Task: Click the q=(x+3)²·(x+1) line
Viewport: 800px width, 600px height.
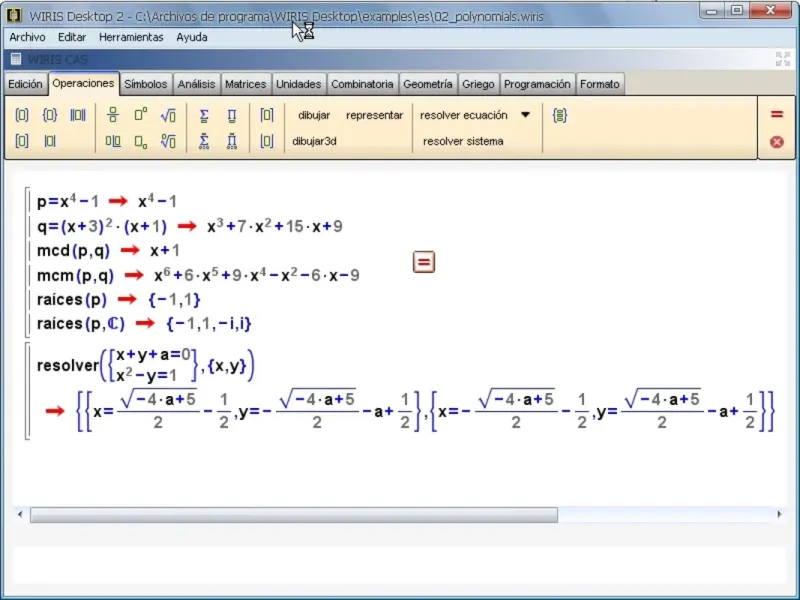Action: coord(102,226)
